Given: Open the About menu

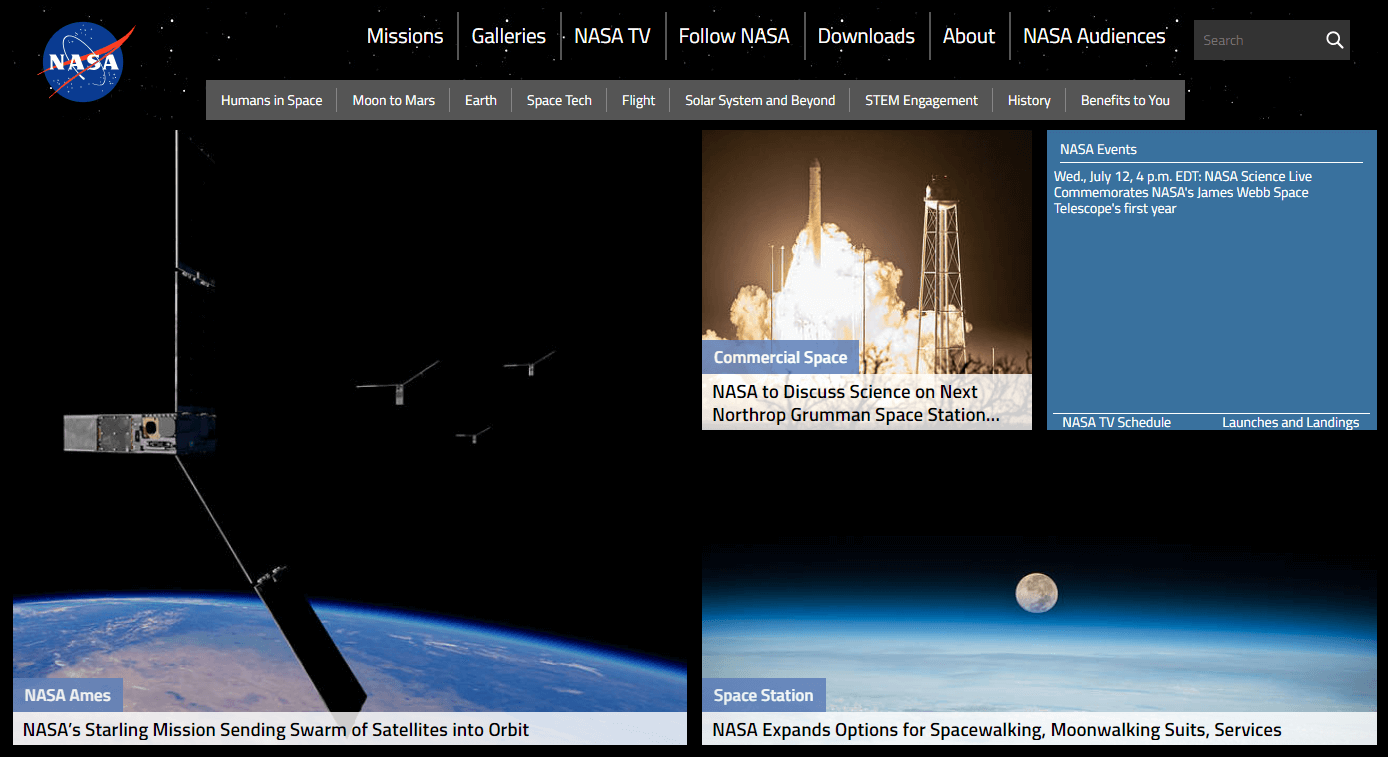Looking at the screenshot, I should tap(969, 36).
